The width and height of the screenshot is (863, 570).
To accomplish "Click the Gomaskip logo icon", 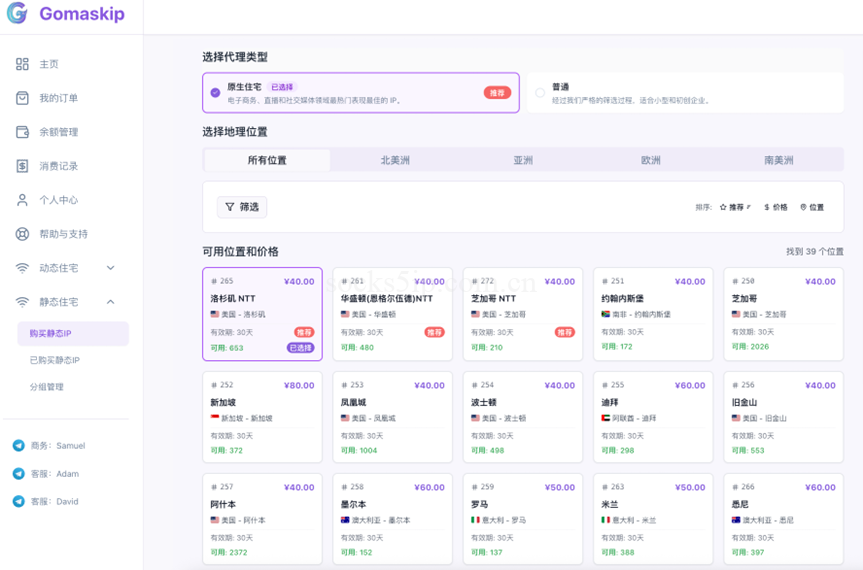I will 17,14.
